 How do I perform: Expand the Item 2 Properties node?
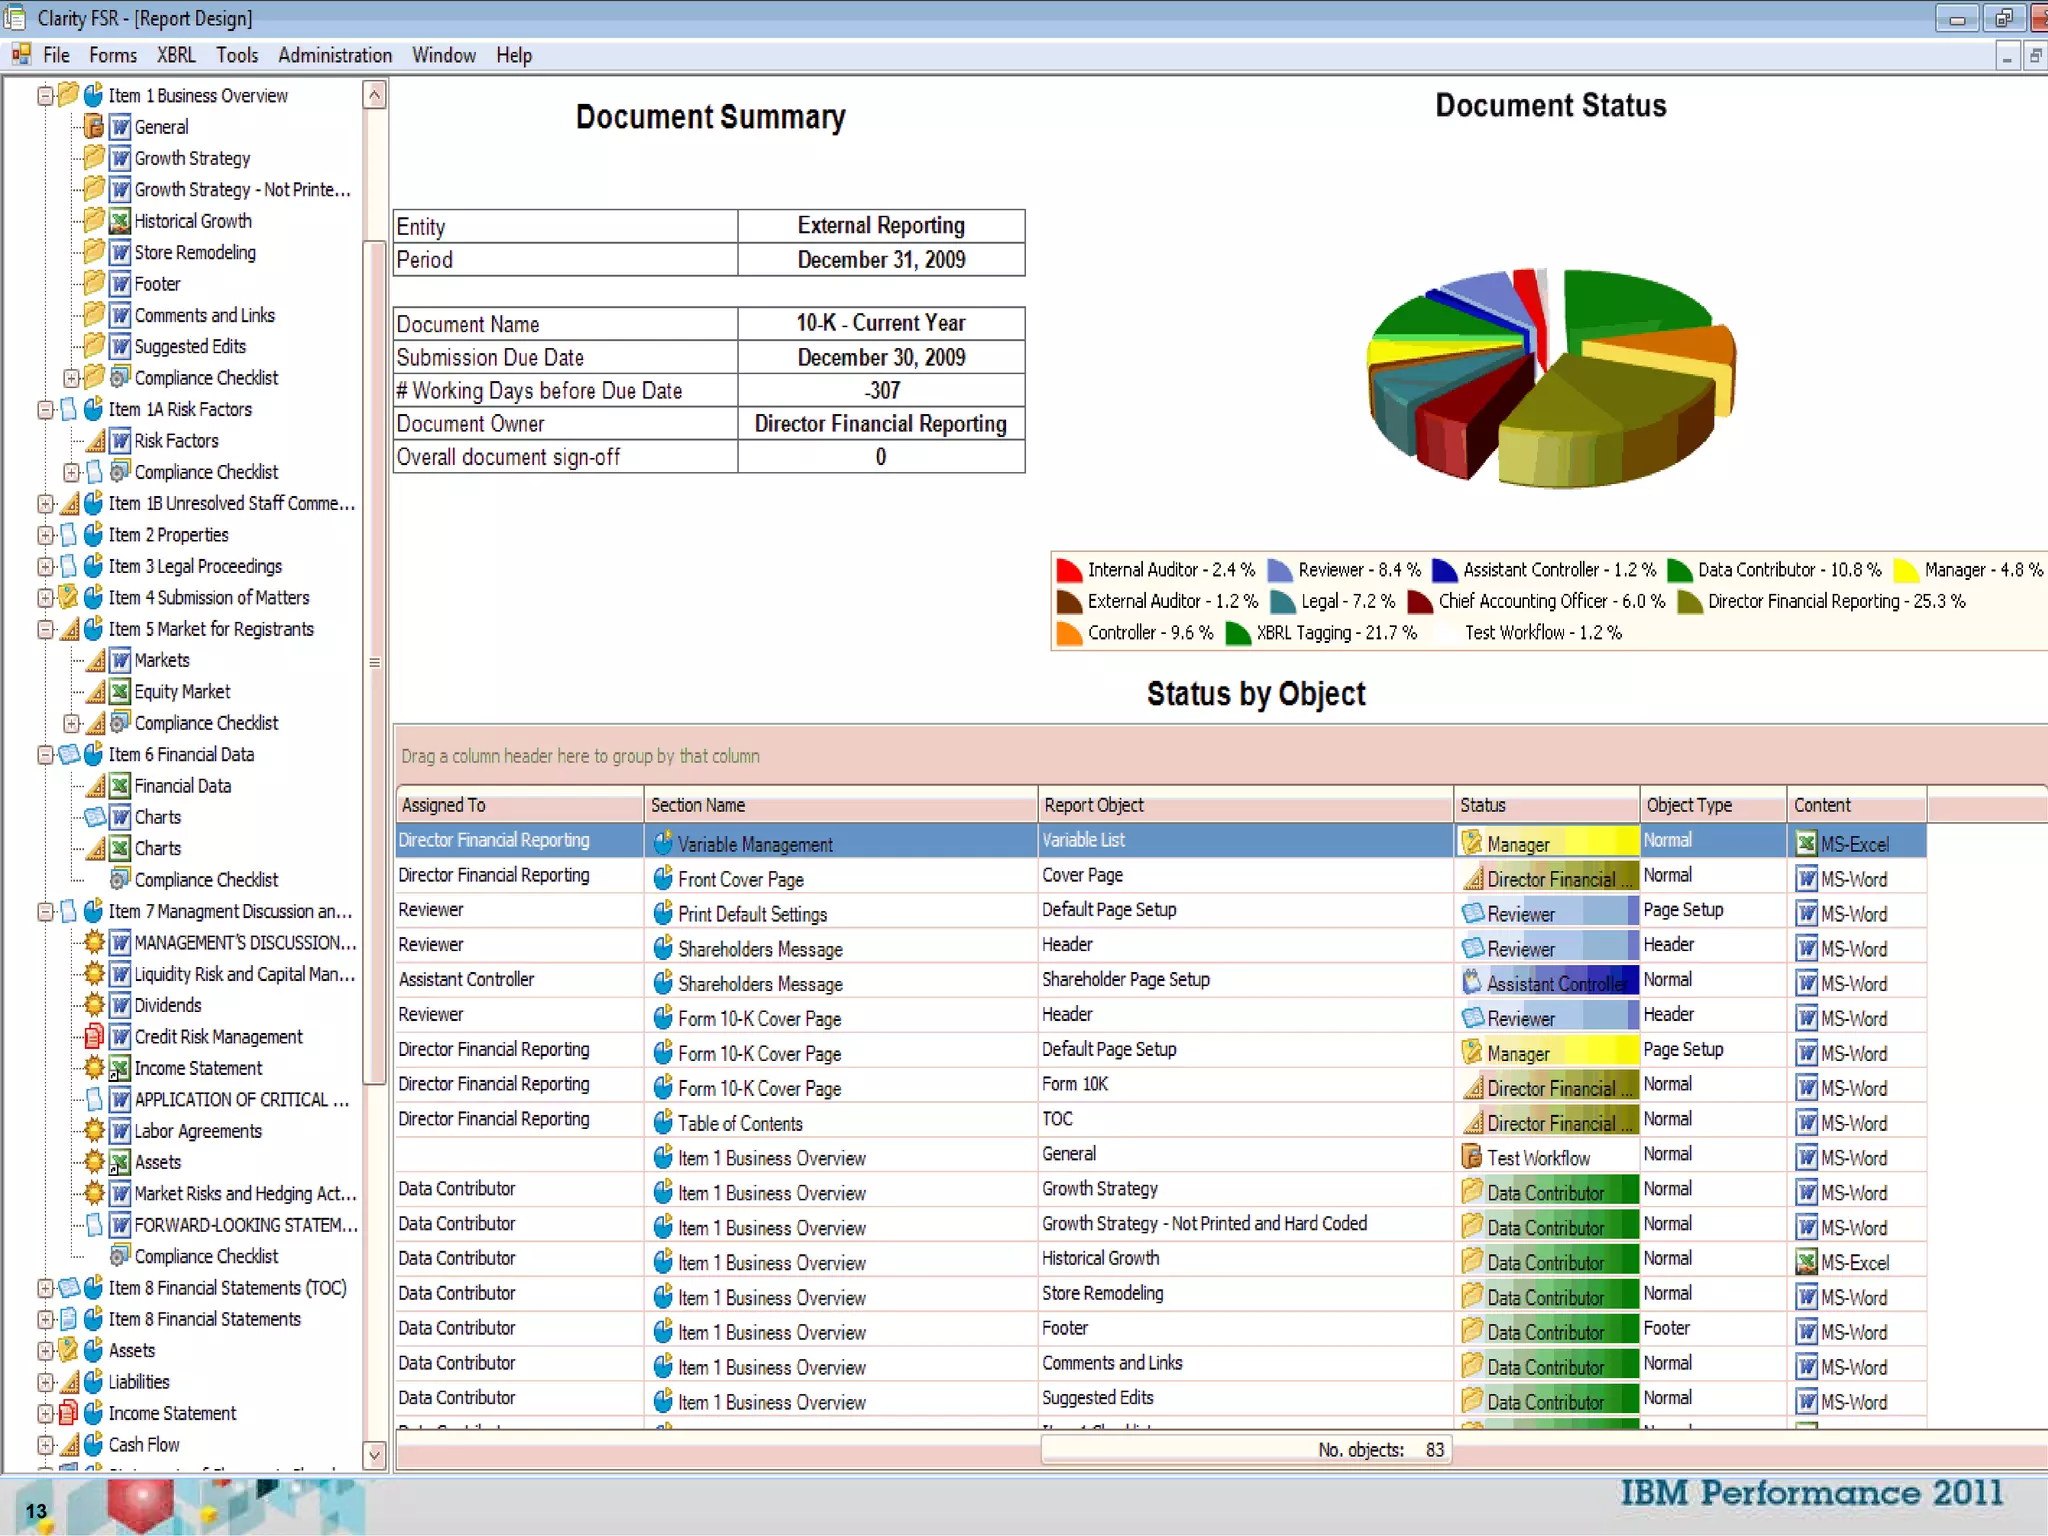[45, 535]
